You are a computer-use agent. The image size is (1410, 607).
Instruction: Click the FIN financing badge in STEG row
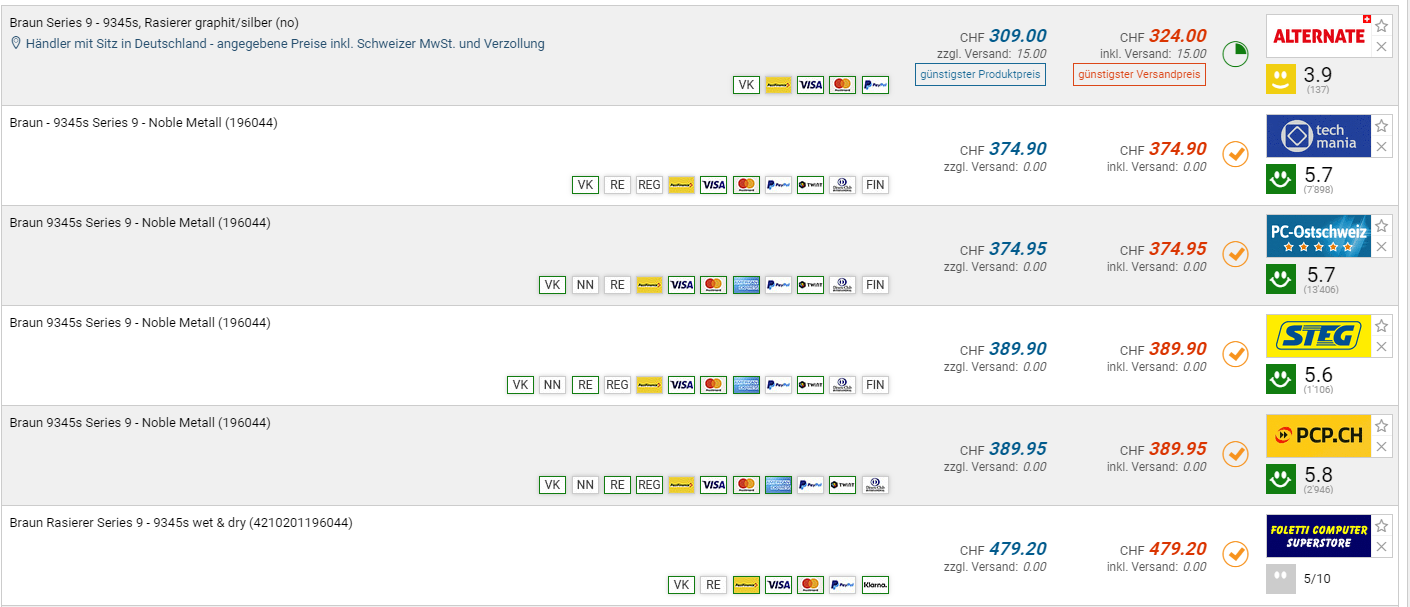tap(875, 385)
